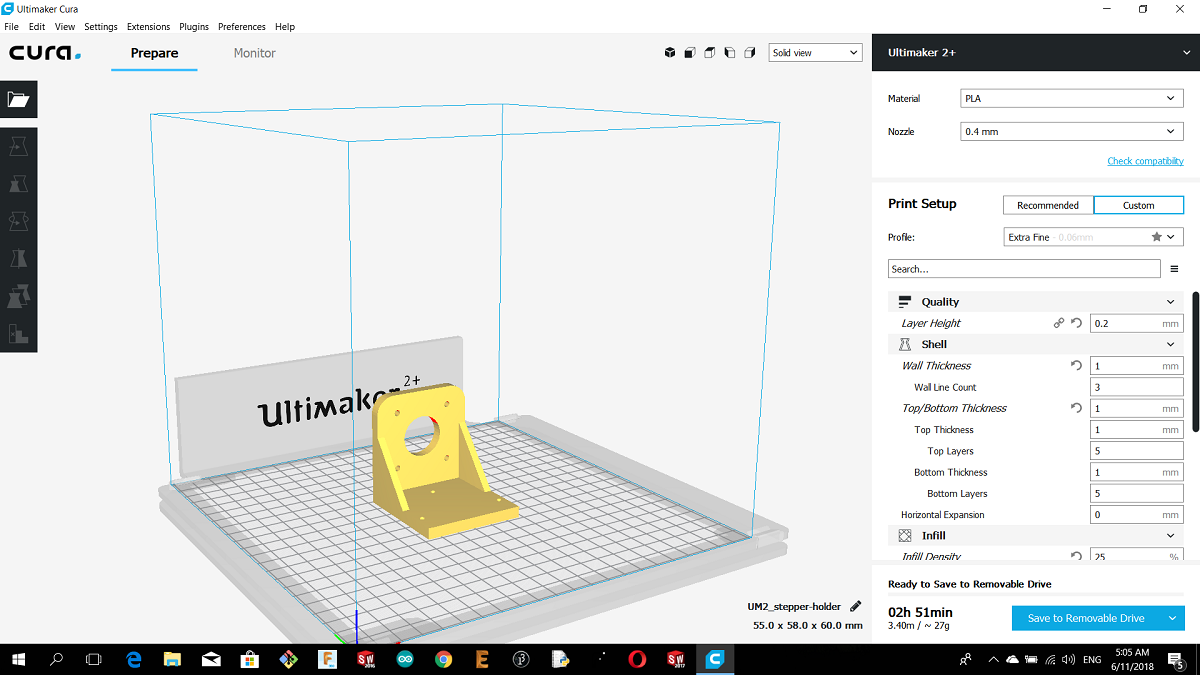Open File Explorer from the taskbar
Image resolution: width=1200 pixels, height=675 pixels.
tap(172, 659)
